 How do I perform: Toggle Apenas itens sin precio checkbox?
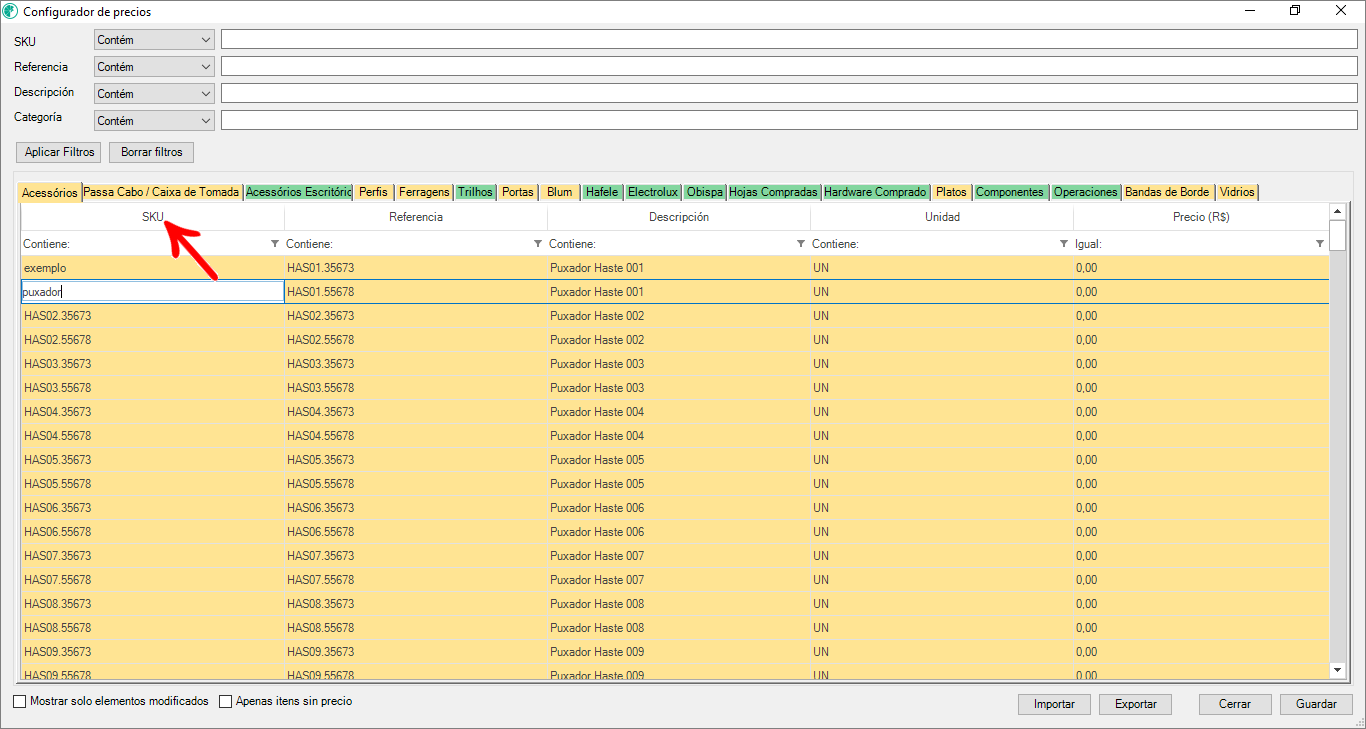225,702
